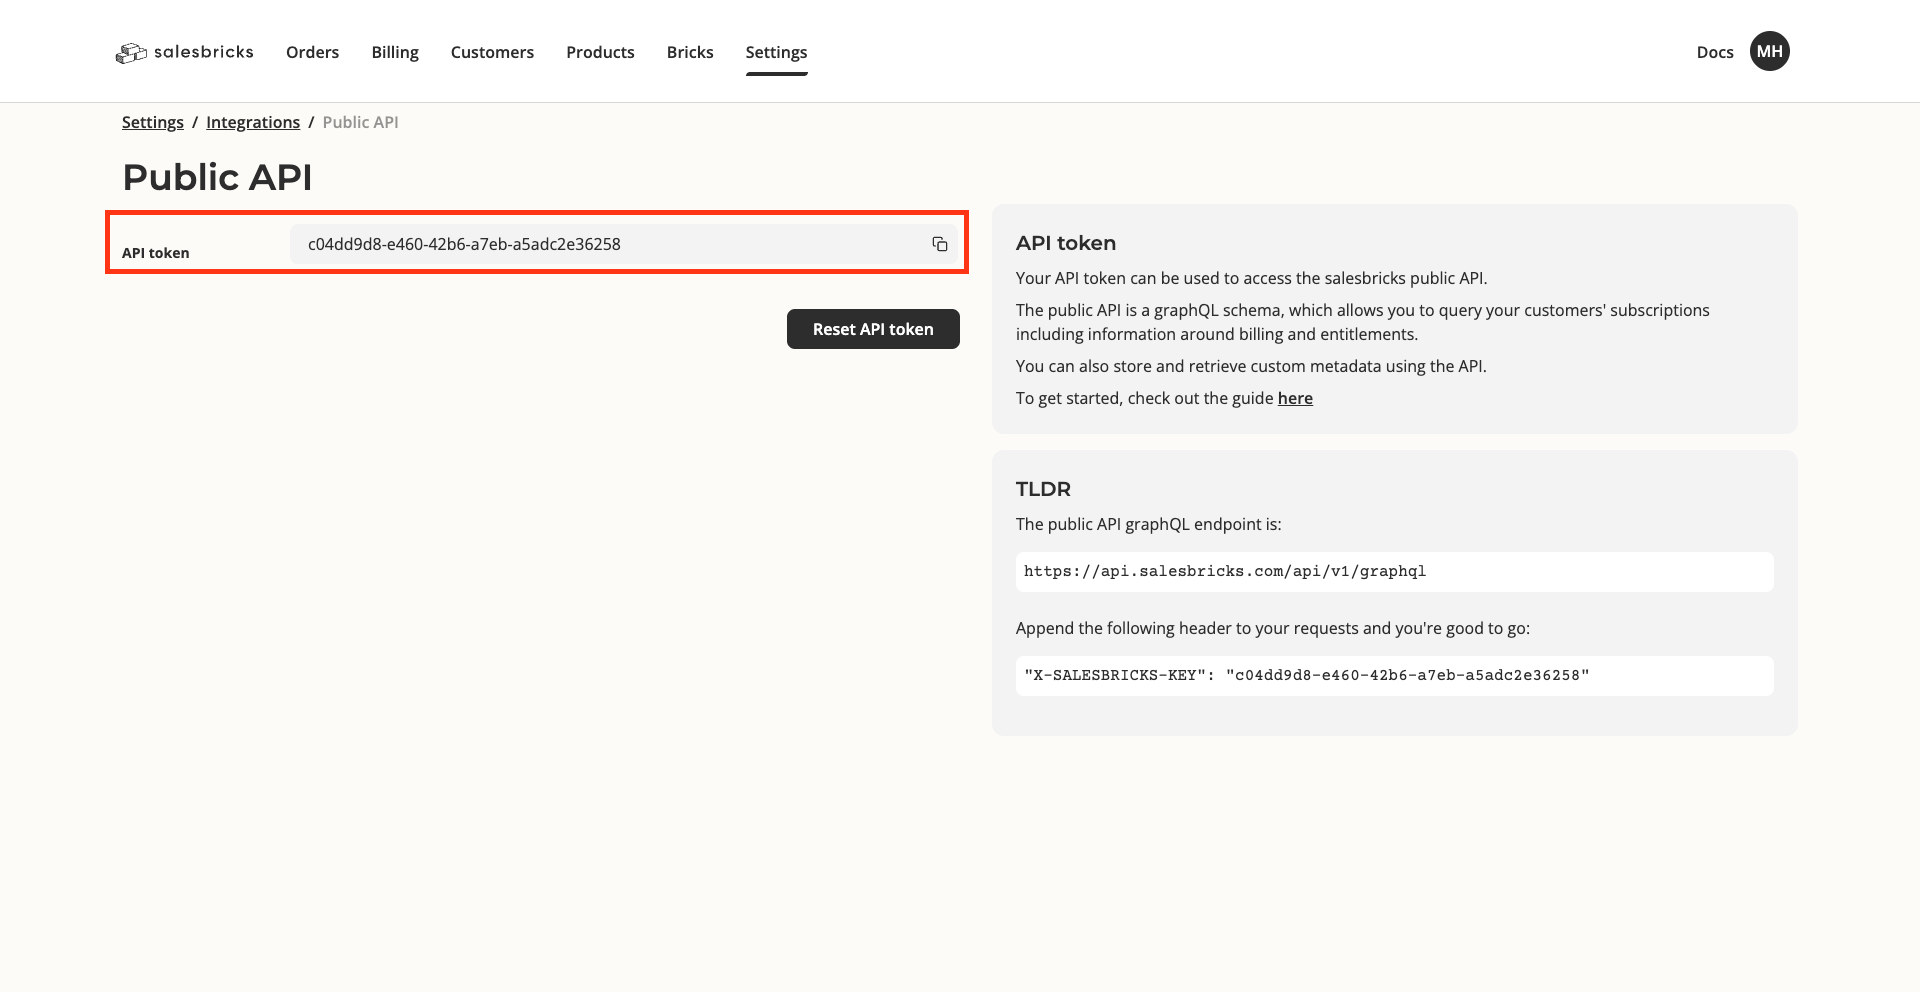Click the X-SALESBRICKS-KEY header code box
Viewport: 1920px width, 992px height.
[x=1394, y=676]
